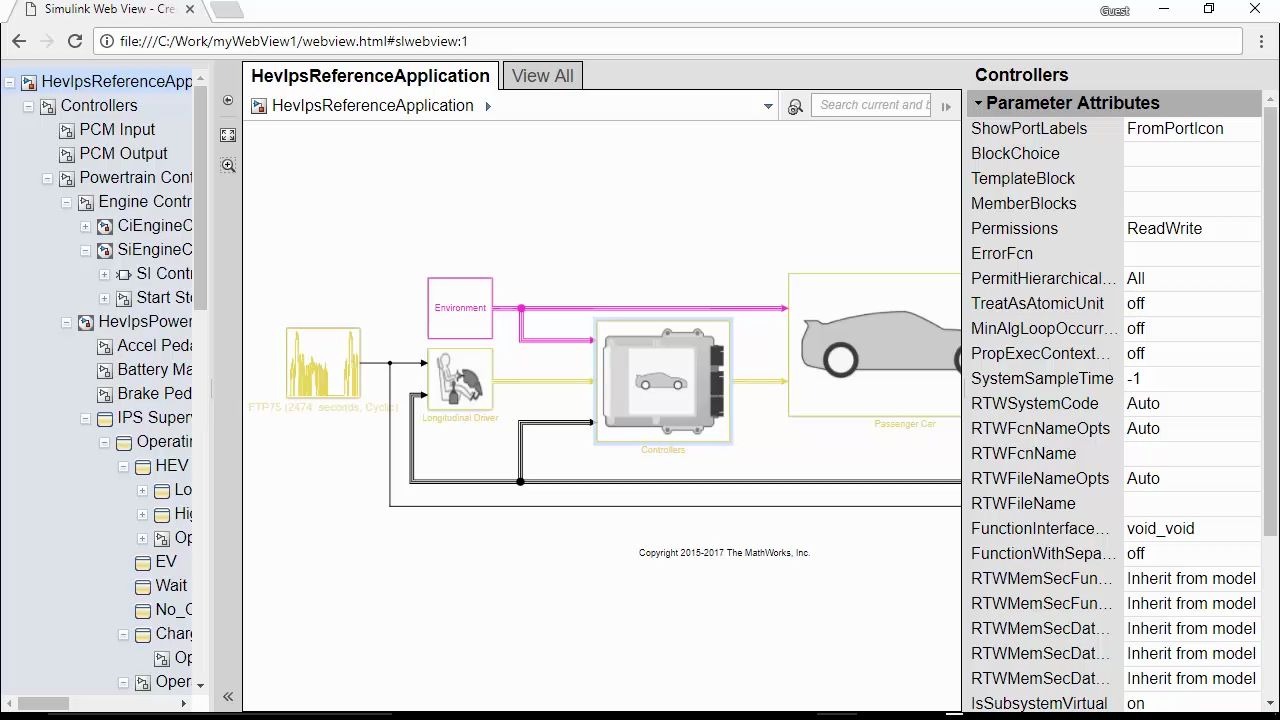The image size is (1280, 720).
Task: Click the IPS Super chart icon
Action: click(105, 418)
